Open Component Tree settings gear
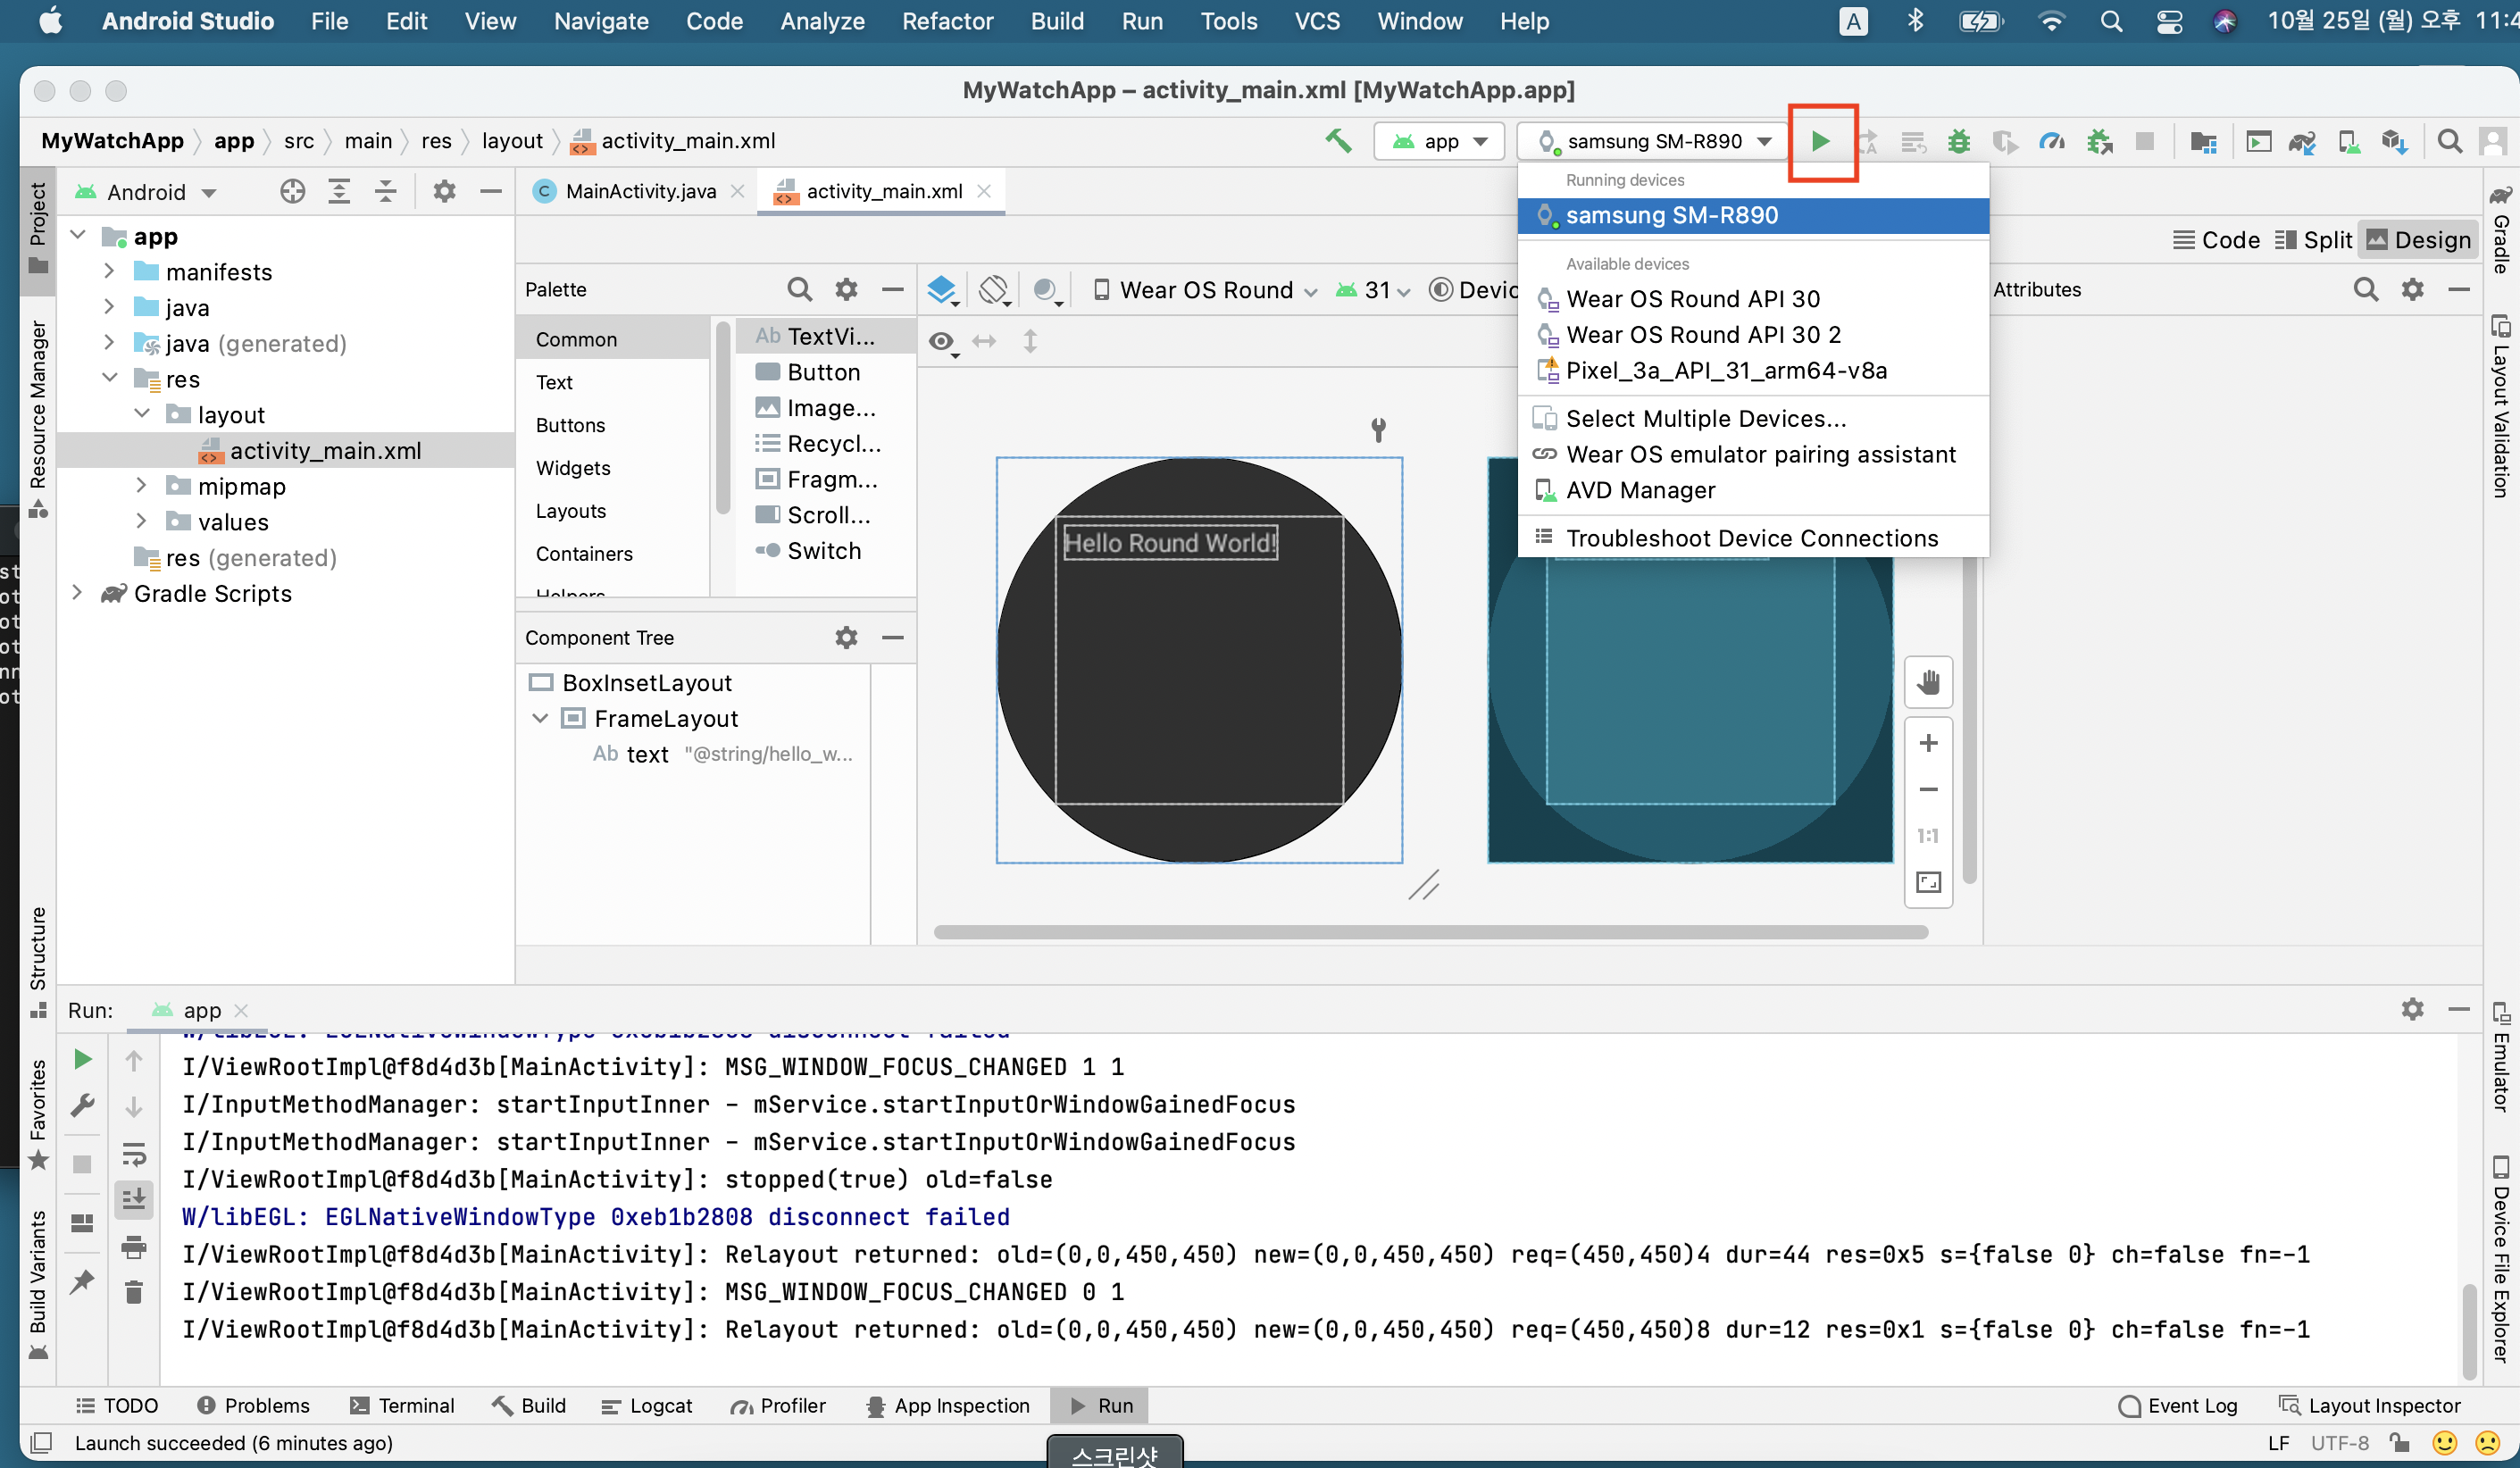 click(x=846, y=637)
